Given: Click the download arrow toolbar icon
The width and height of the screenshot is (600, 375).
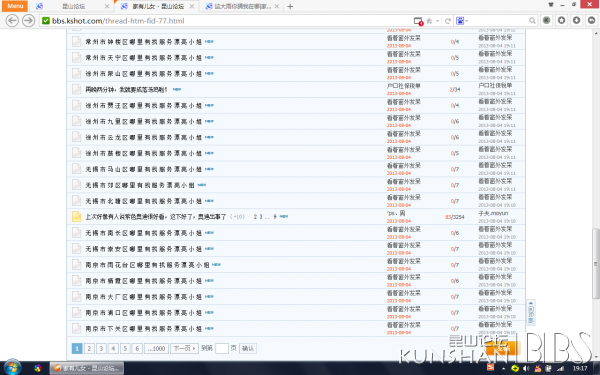Looking at the screenshot, I should (x=576, y=20).
